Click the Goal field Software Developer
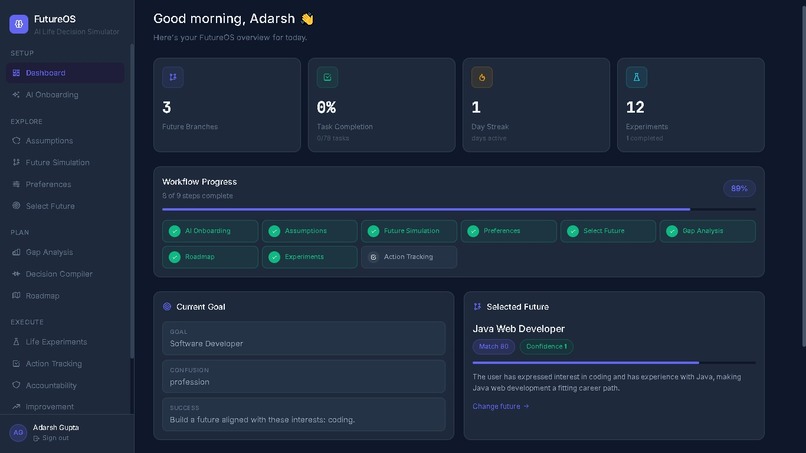The width and height of the screenshot is (806, 453). click(x=304, y=338)
